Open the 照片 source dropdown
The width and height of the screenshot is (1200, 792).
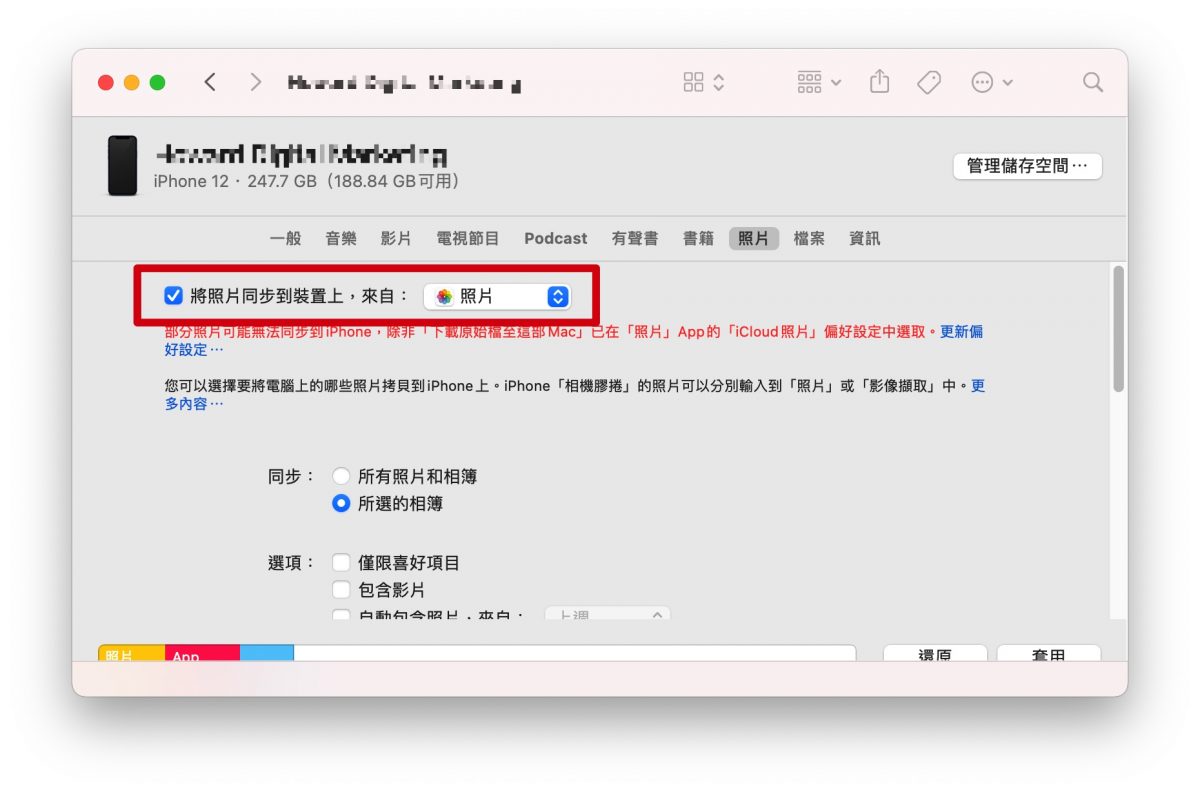tap(497, 296)
